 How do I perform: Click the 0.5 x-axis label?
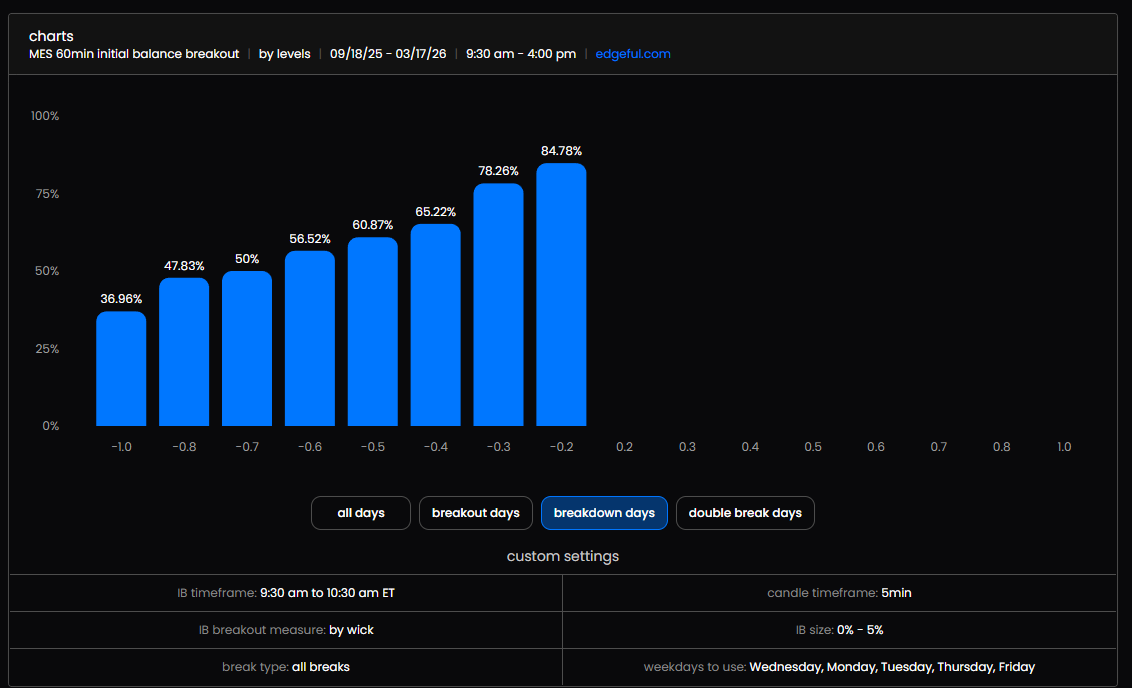coord(813,447)
